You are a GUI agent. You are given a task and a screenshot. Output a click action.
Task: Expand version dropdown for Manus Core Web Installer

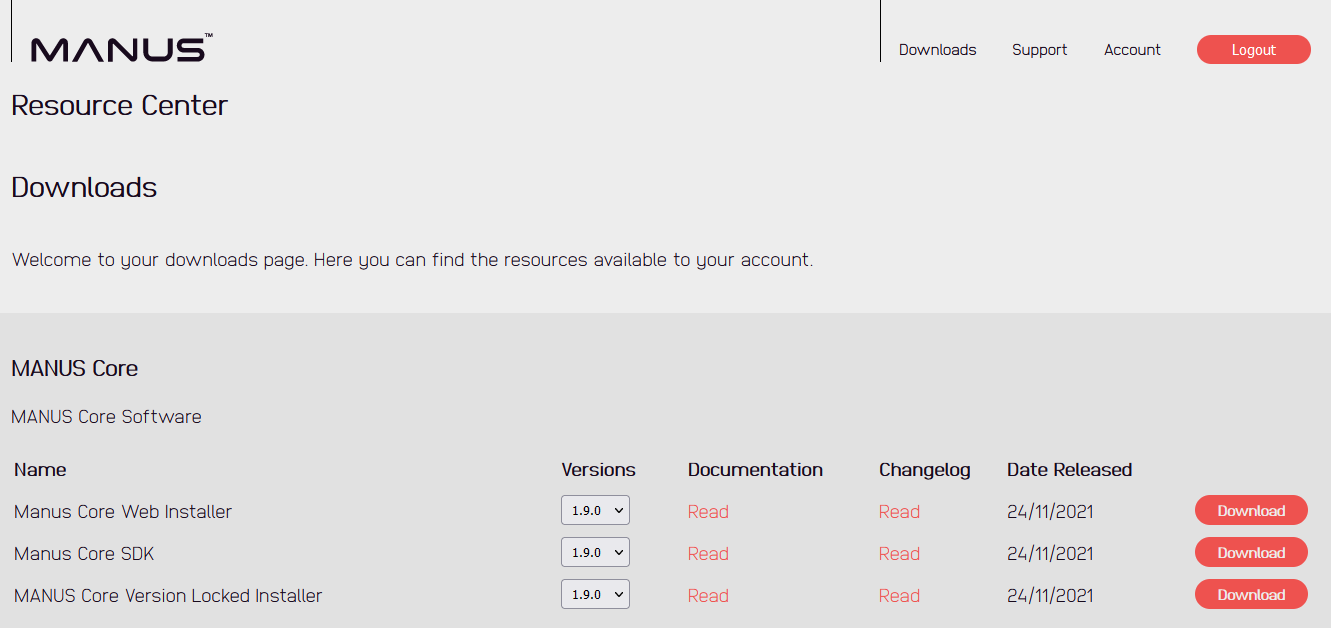point(595,510)
